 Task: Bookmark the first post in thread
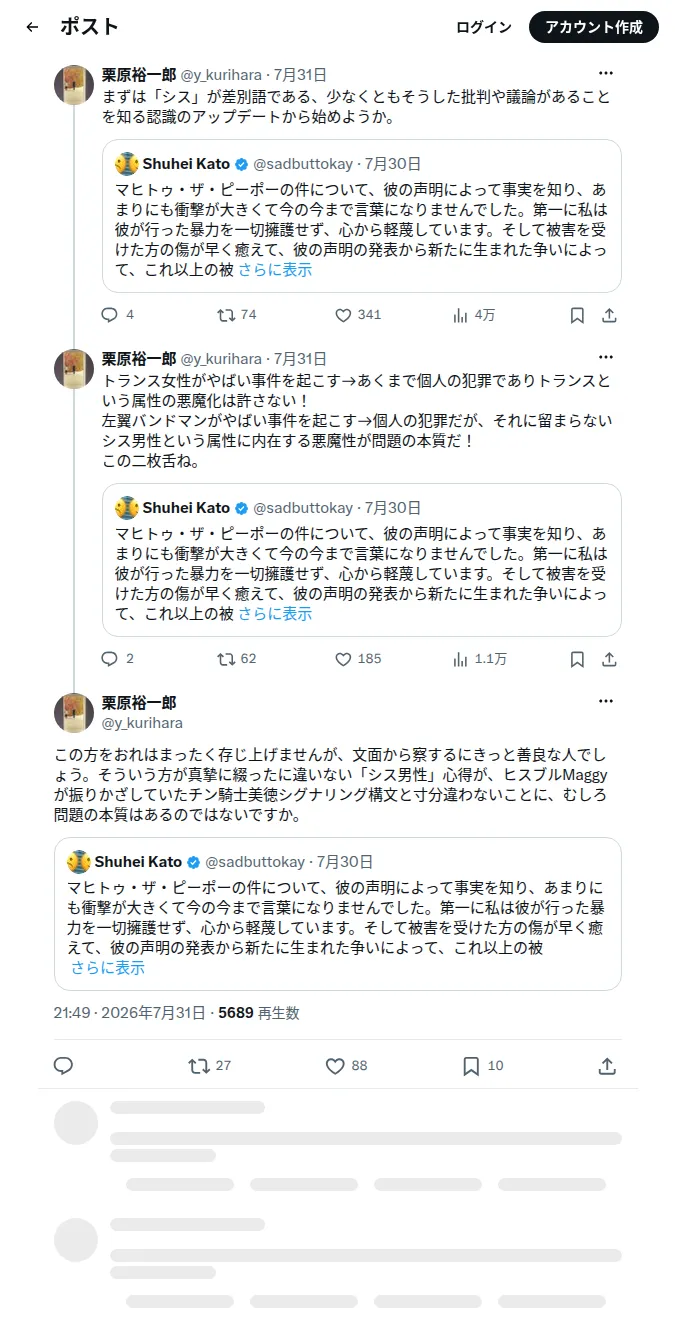577,315
